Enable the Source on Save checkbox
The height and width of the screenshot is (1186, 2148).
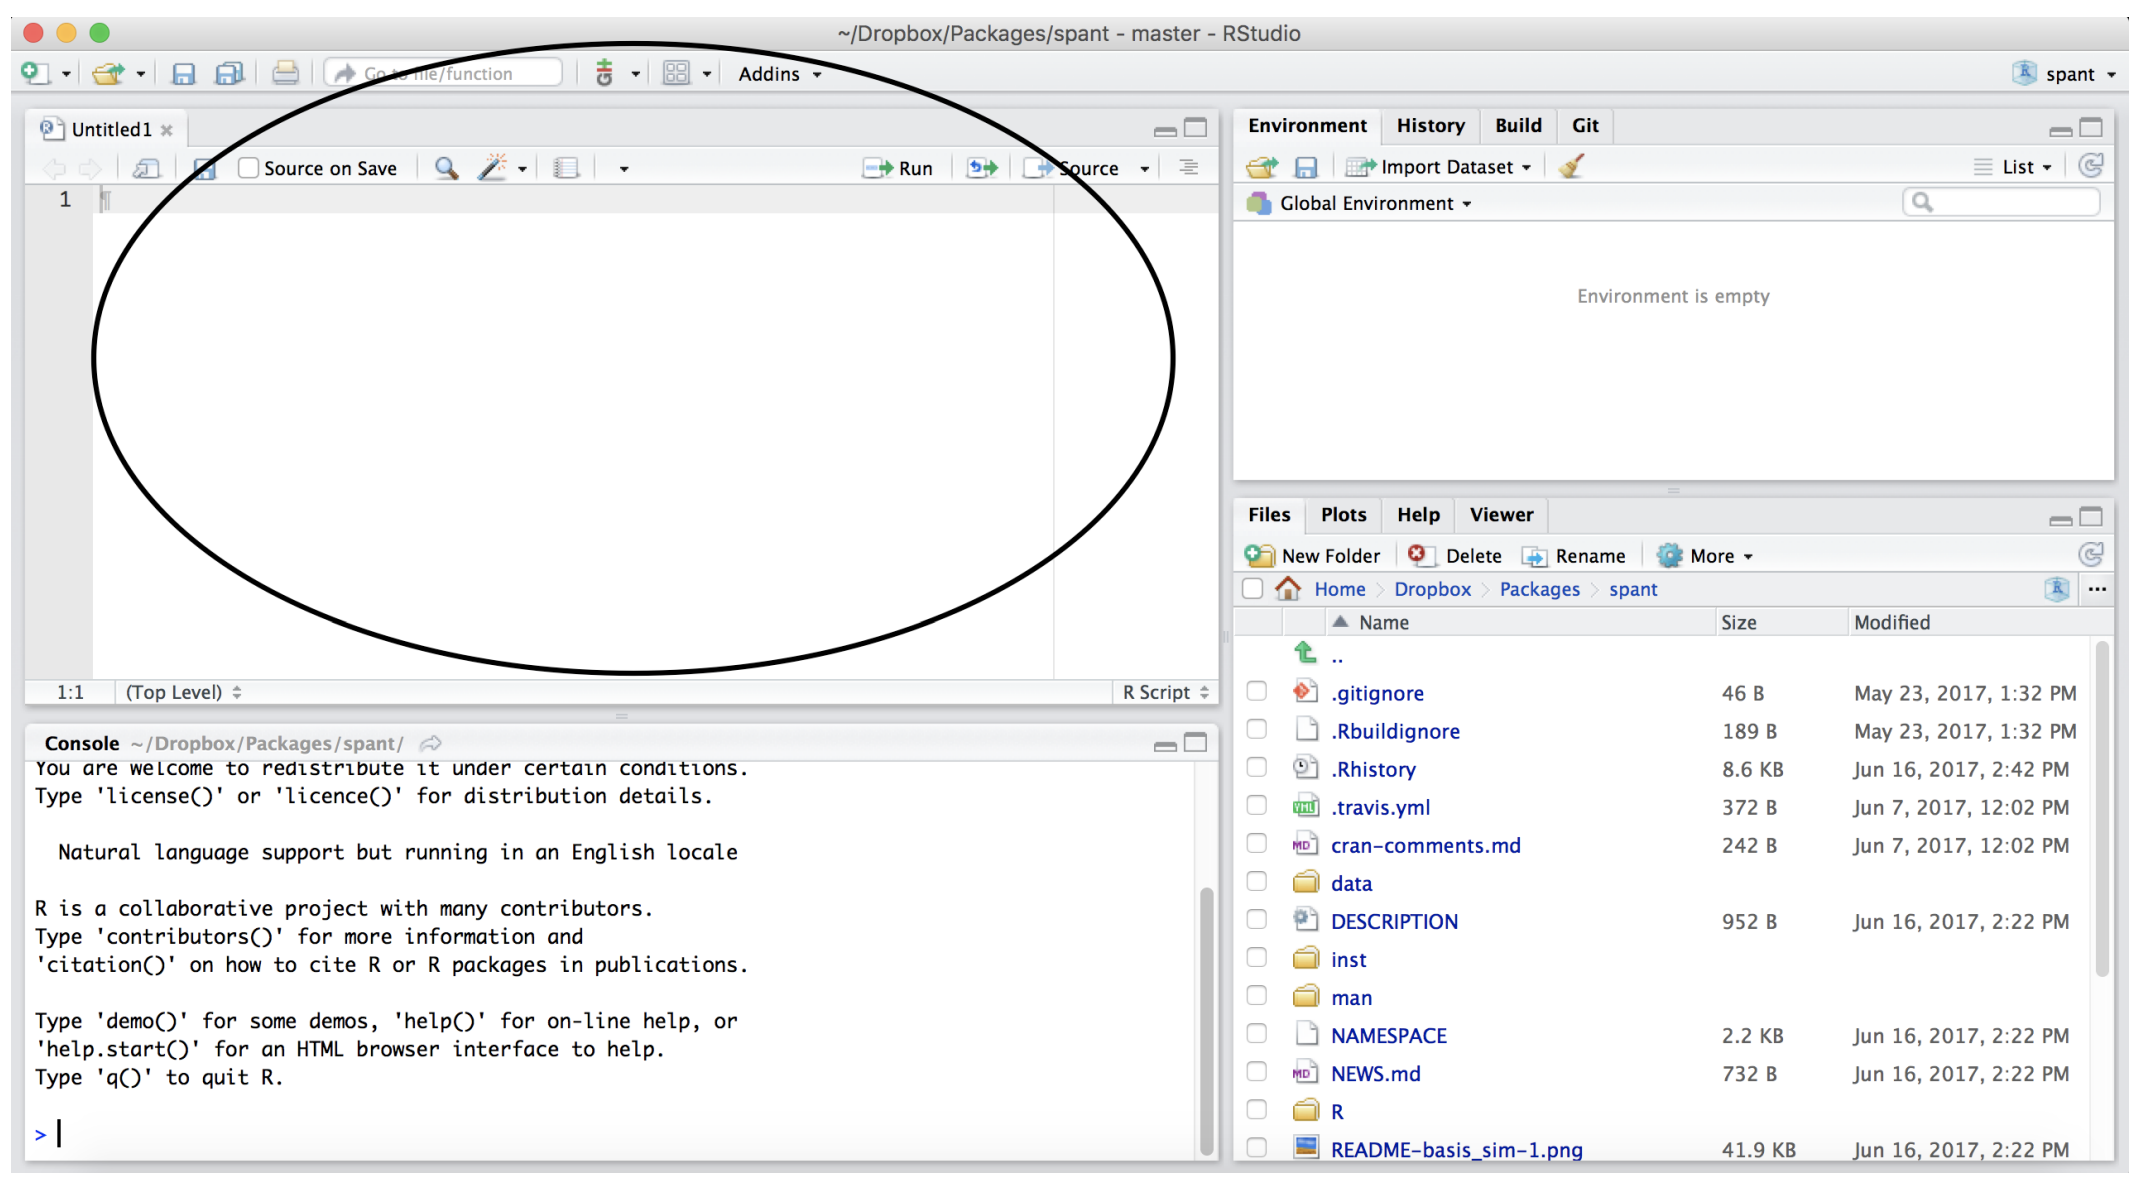pyautogui.click(x=249, y=168)
